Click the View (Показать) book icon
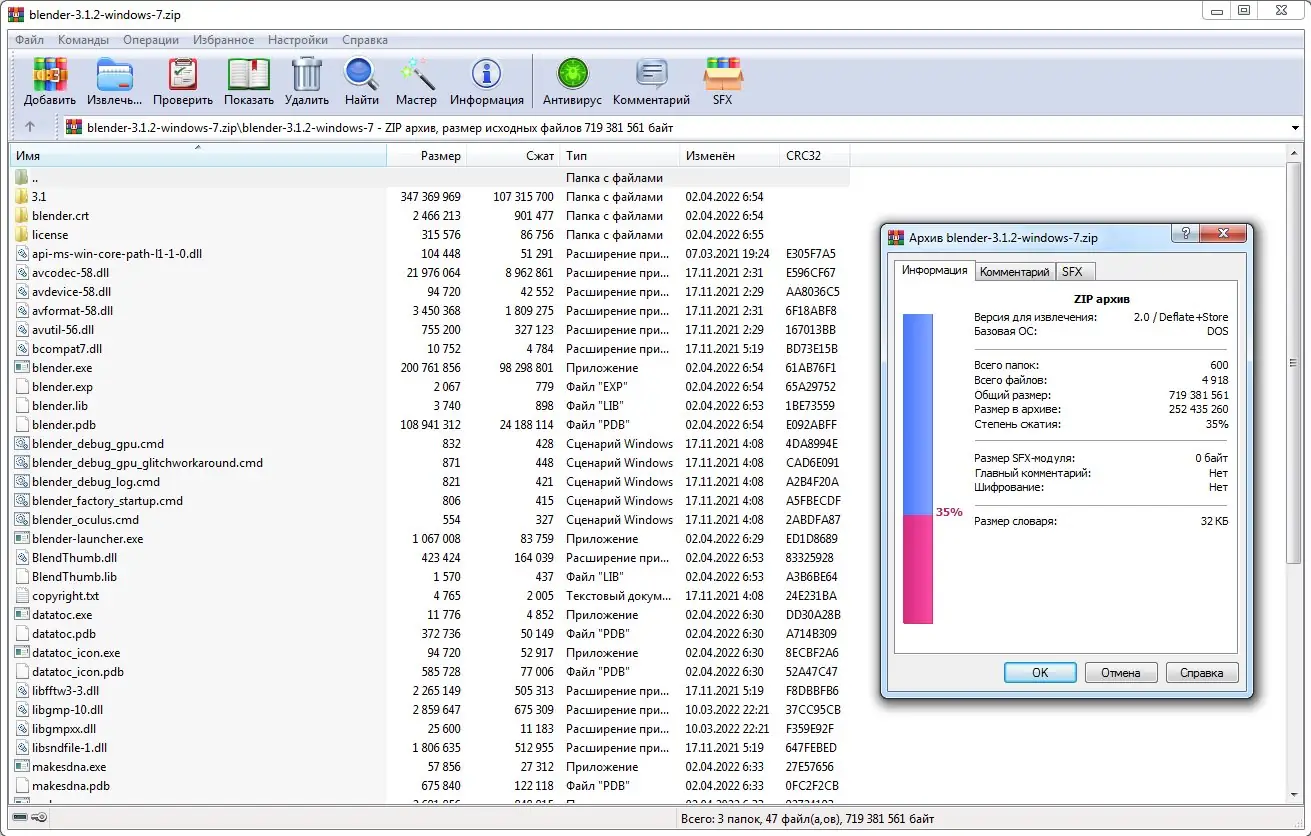Screen dimensions: 1311x836 [249, 82]
